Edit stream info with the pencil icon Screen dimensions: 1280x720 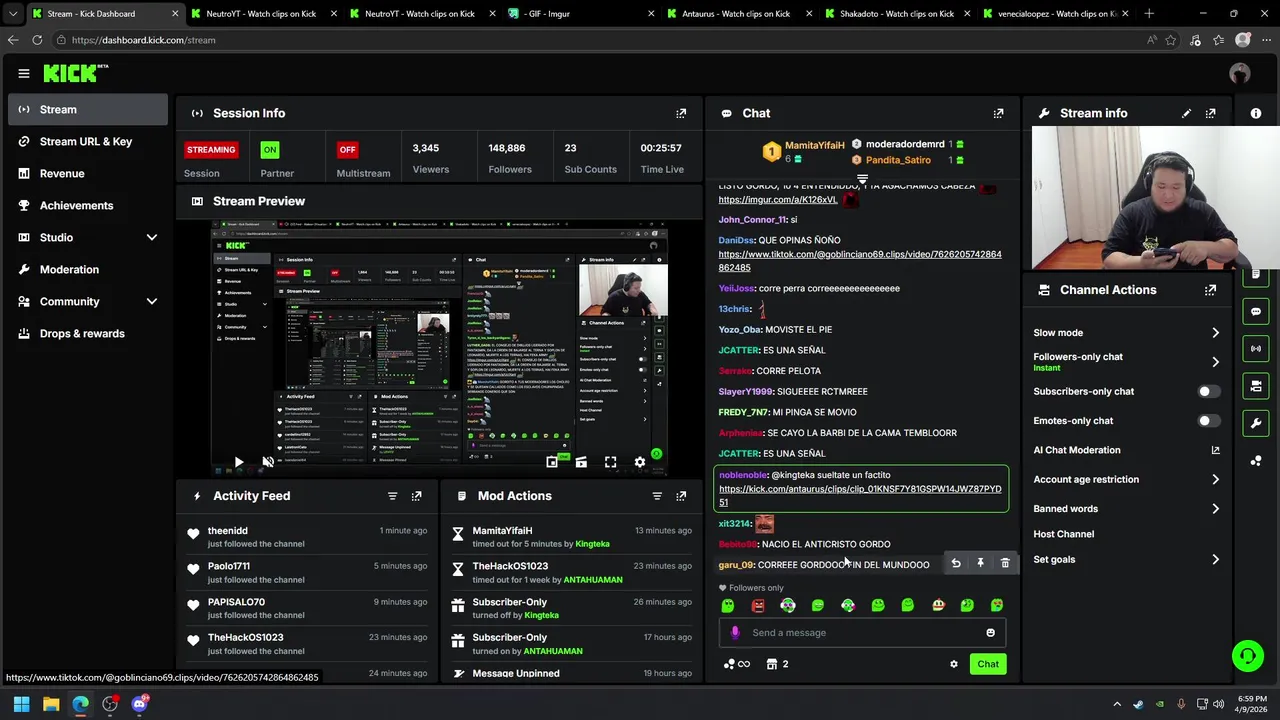[x=1186, y=113]
